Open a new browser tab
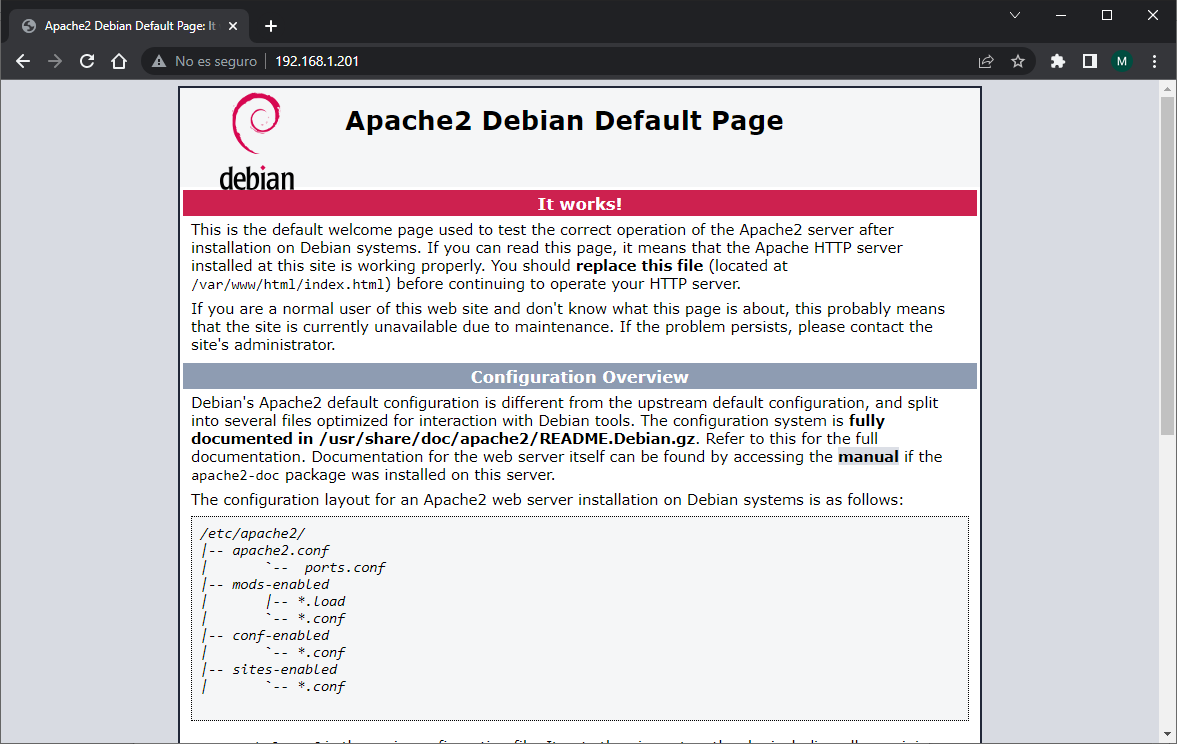The height and width of the screenshot is (744, 1177). [x=271, y=26]
